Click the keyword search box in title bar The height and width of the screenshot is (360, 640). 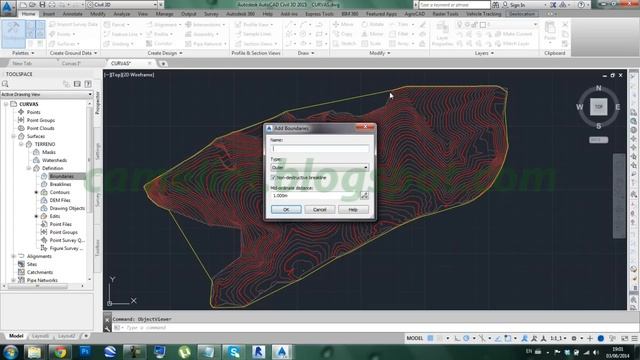[x=454, y=5]
